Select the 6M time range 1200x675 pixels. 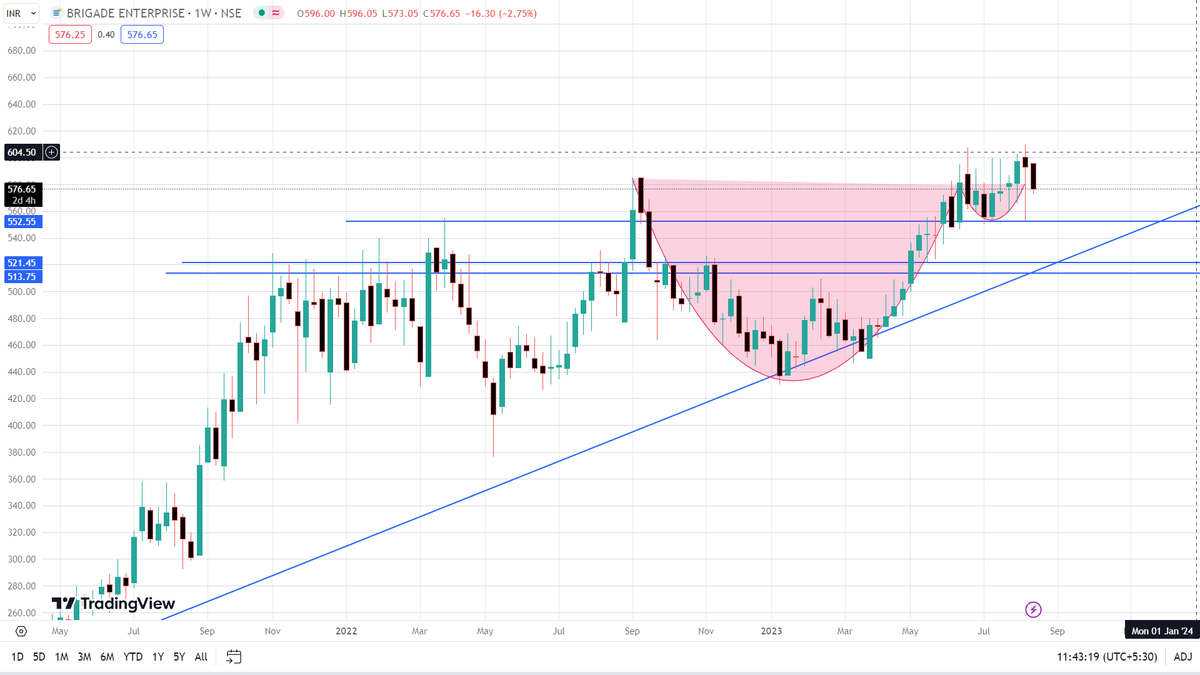[107, 657]
